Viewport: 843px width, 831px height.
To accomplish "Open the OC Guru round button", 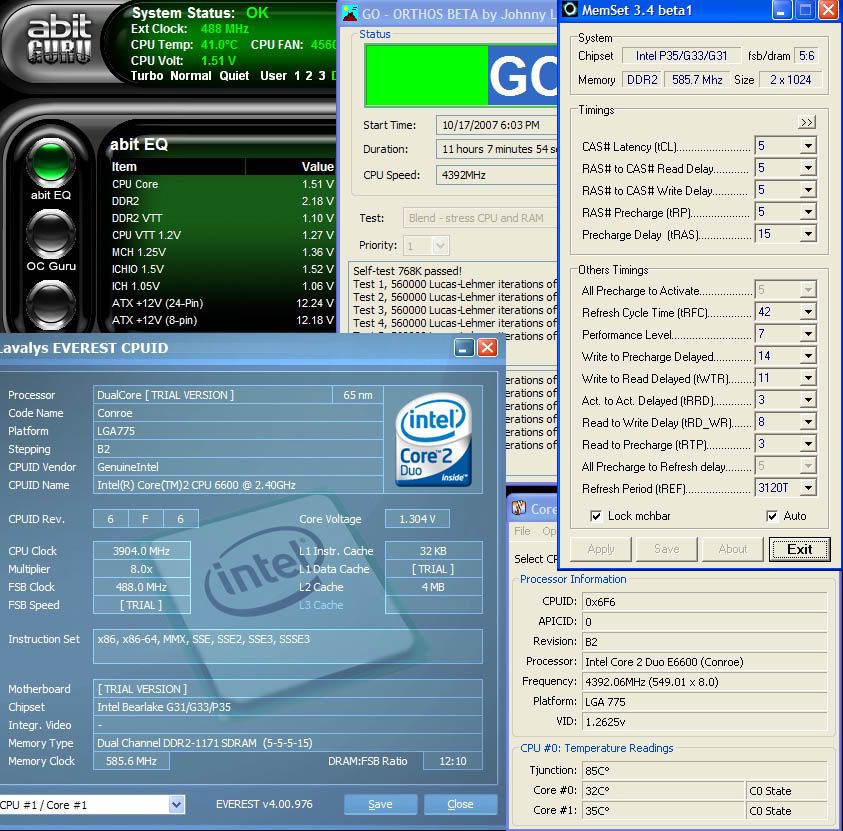I will pyautogui.click(x=51, y=233).
